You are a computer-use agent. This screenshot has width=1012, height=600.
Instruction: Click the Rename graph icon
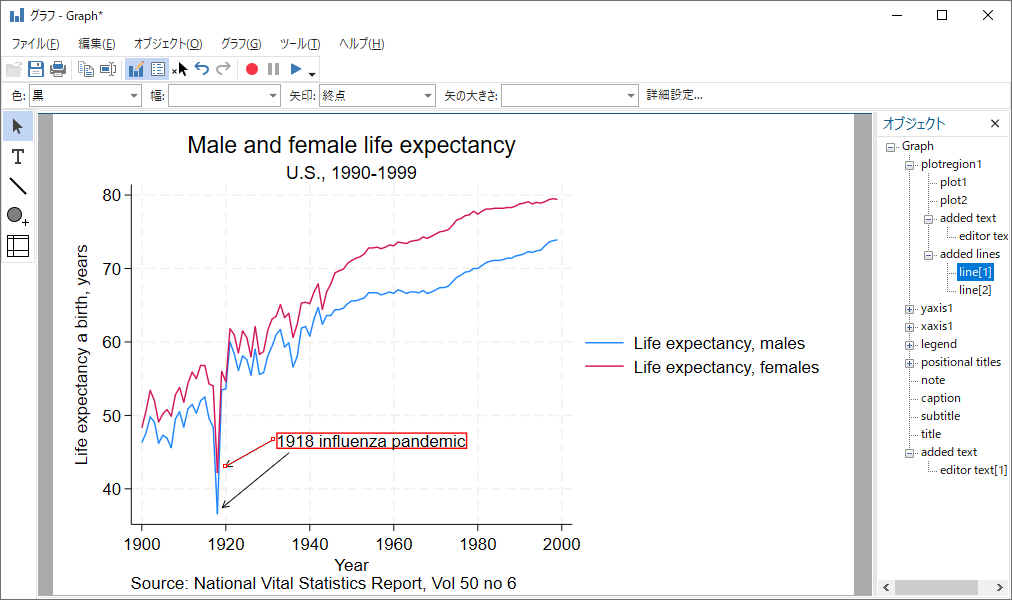click(108, 69)
